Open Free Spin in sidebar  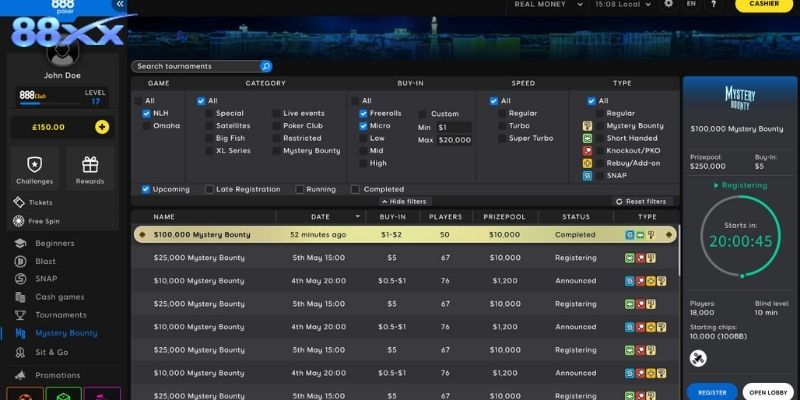[35, 221]
